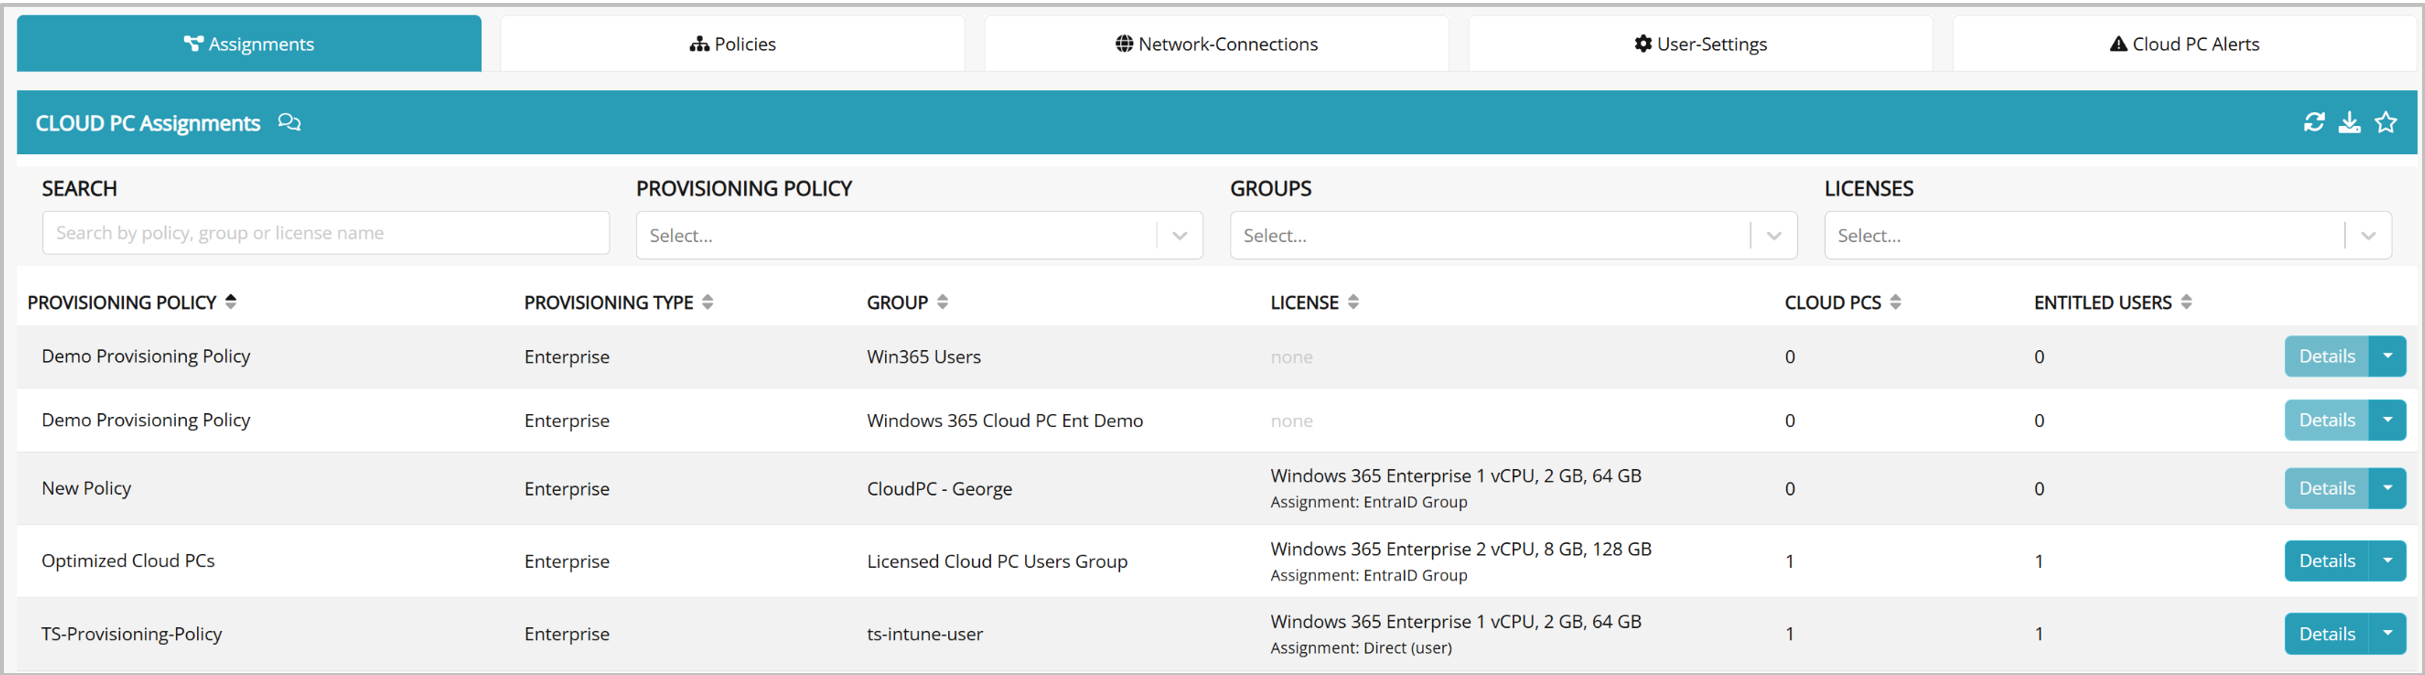Sort by the Provisioning Policy column
This screenshot has height=675, width=2425.
tap(231, 302)
